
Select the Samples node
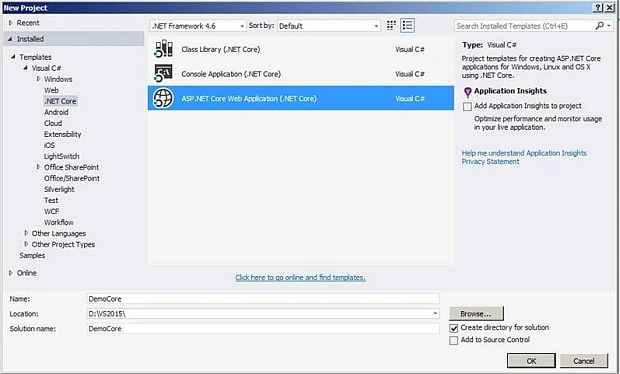click(32, 255)
